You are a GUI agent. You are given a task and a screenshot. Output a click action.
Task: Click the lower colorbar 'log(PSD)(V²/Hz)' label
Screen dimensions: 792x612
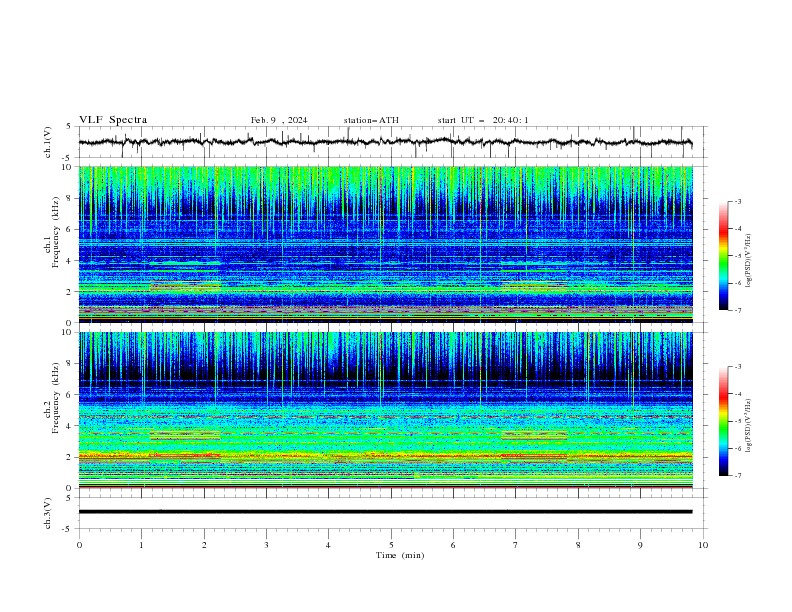click(x=748, y=426)
